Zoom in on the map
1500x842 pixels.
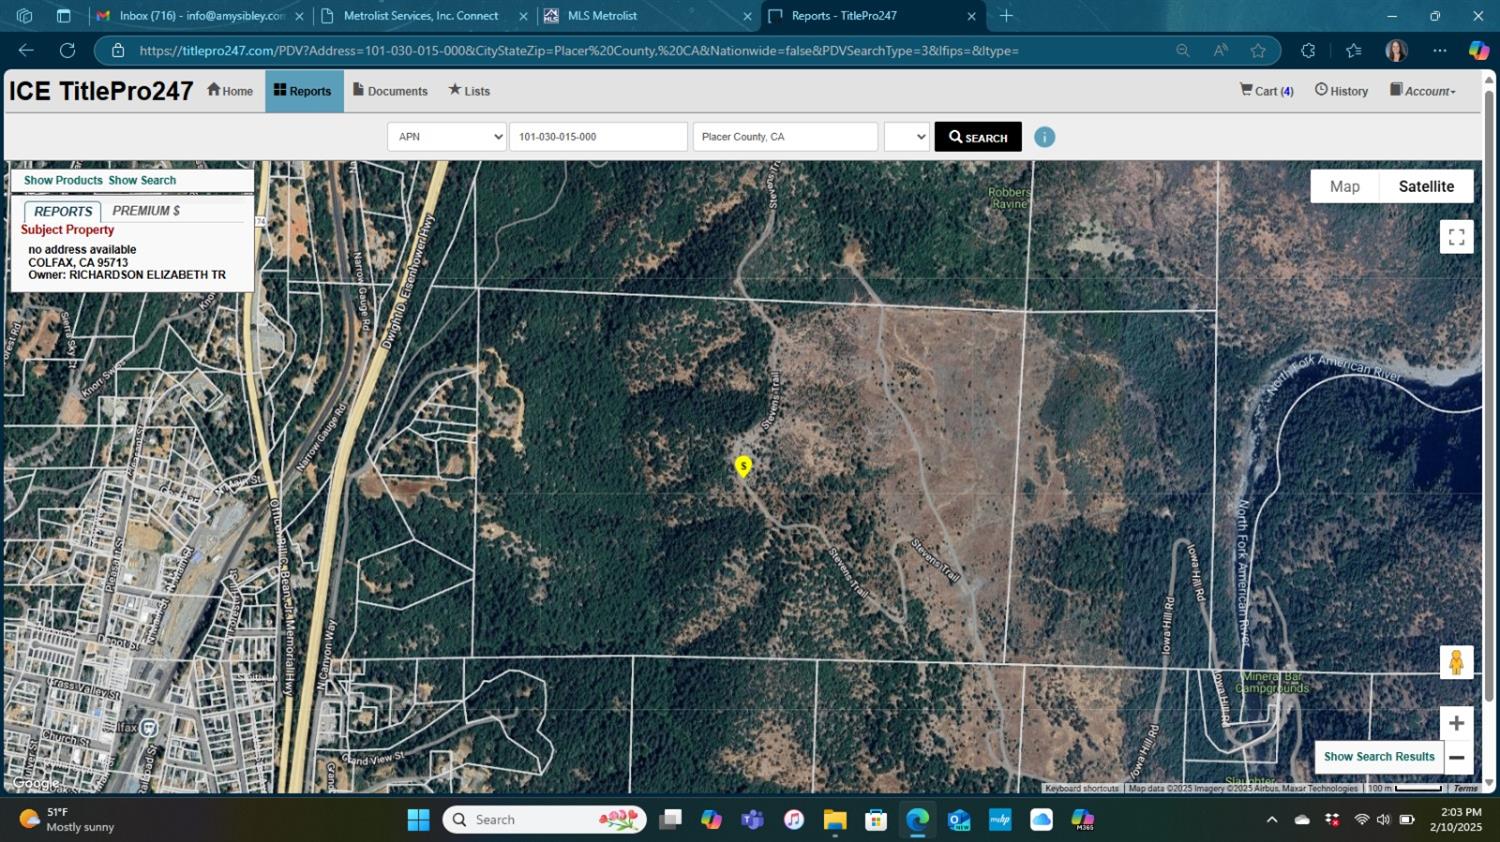[1456, 723]
